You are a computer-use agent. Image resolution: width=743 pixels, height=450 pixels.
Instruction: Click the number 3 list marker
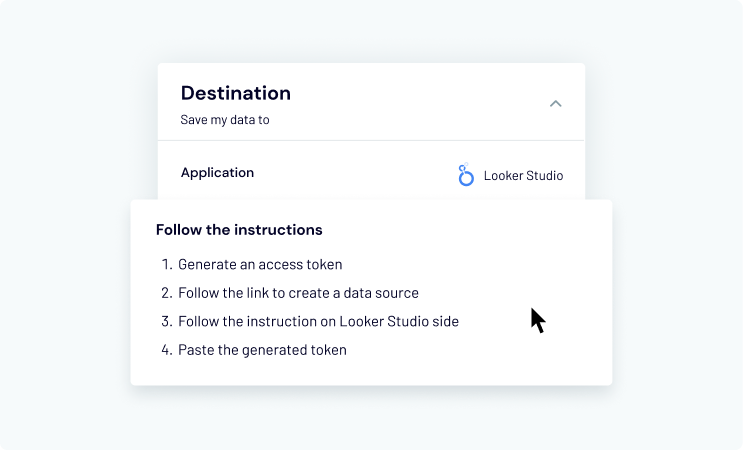click(166, 322)
